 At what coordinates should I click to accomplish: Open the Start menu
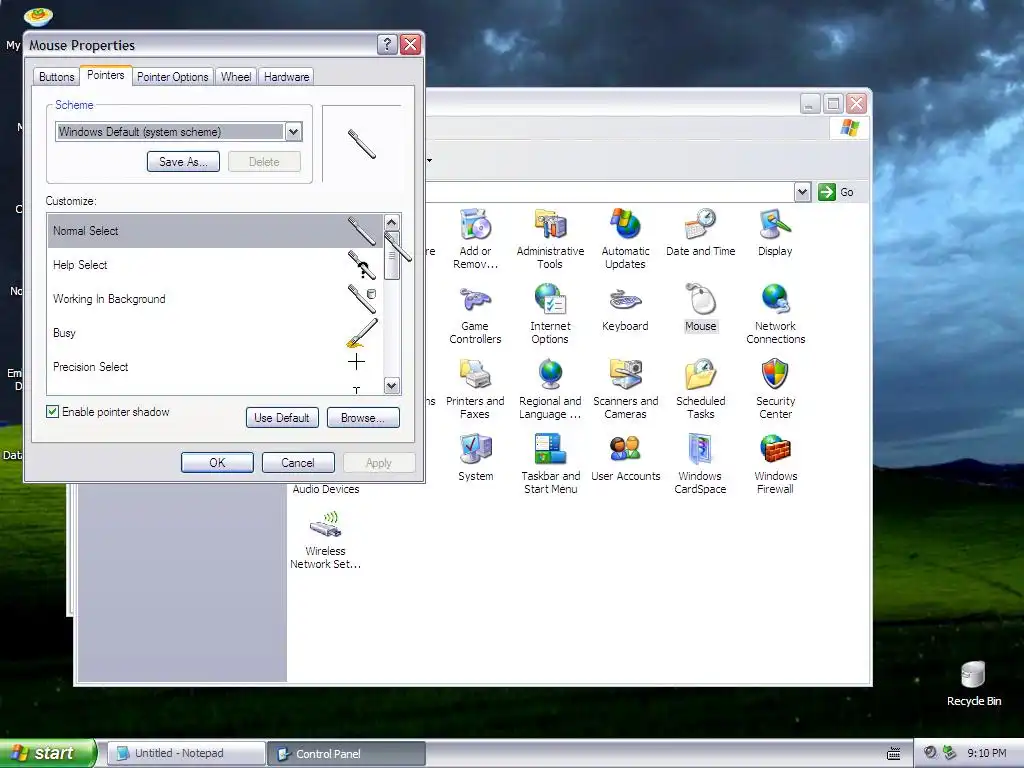(x=48, y=753)
